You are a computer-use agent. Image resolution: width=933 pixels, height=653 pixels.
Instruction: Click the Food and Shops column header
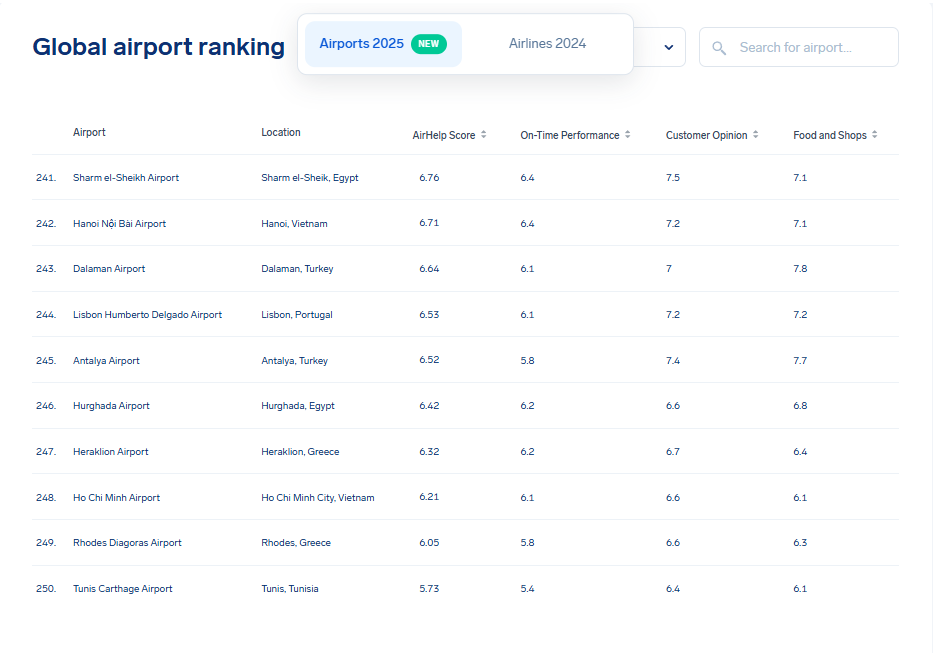click(x=829, y=135)
